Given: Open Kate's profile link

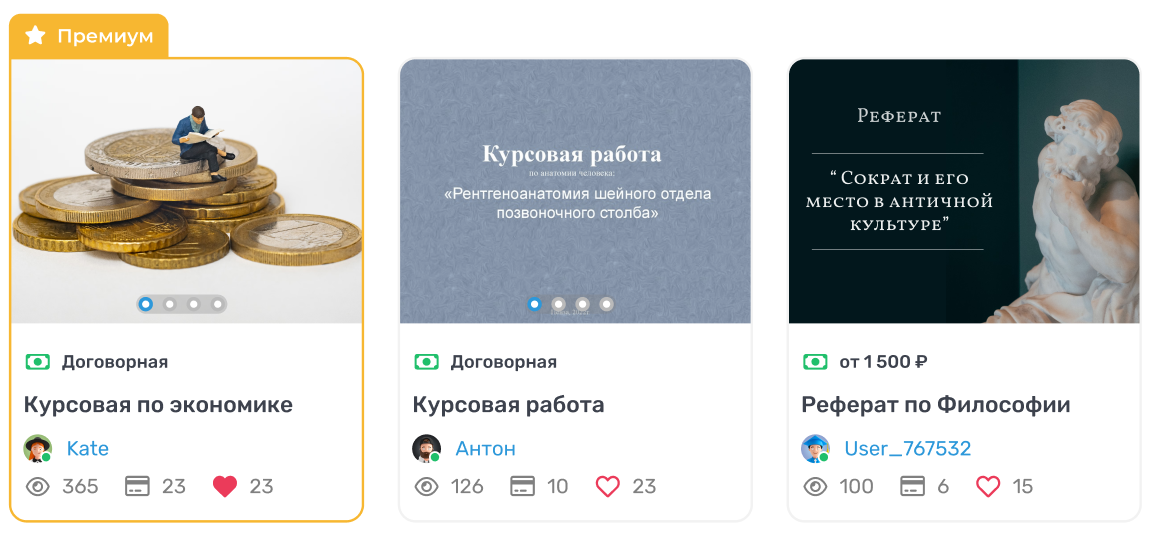Looking at the screenshot, I should [88, 449].
